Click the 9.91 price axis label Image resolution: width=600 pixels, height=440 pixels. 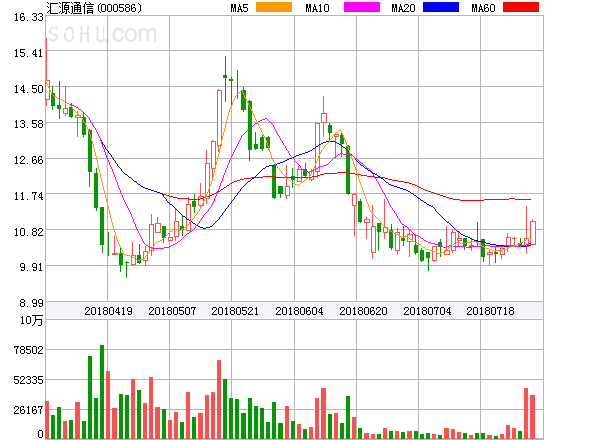[x=31, y=267]
